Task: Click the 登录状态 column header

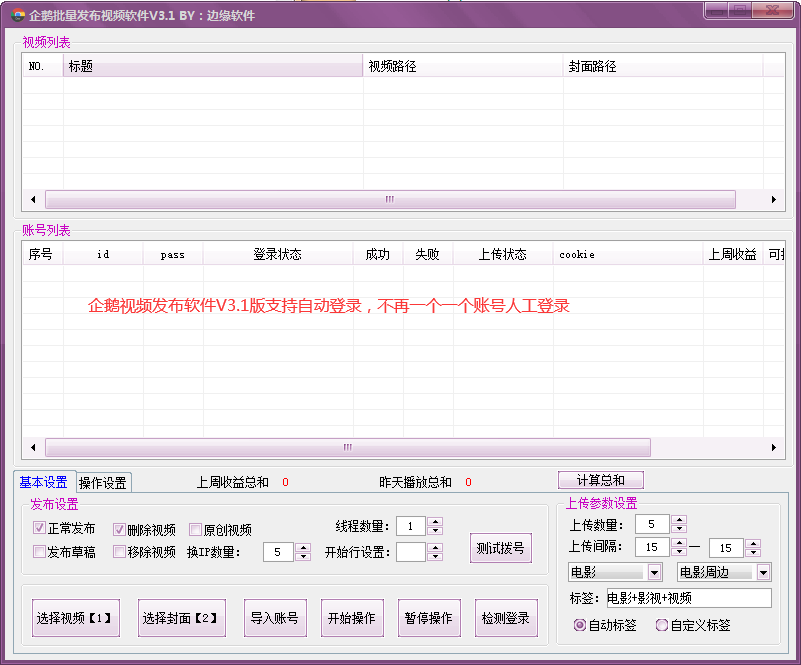Action: point(278,254)
